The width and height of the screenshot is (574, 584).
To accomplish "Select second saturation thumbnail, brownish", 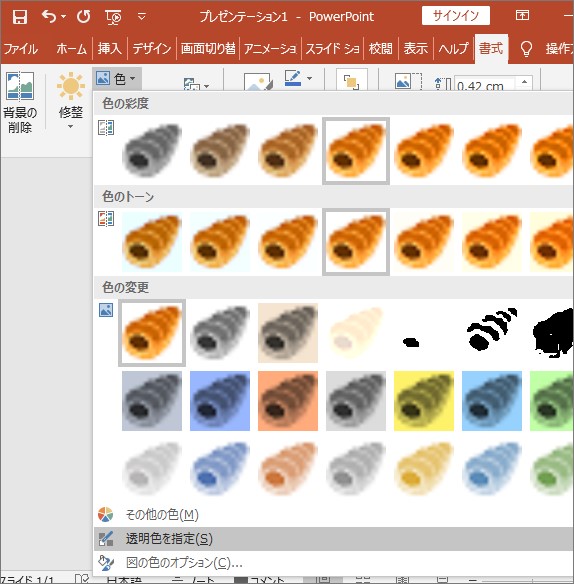I will [x=220, y=150].
